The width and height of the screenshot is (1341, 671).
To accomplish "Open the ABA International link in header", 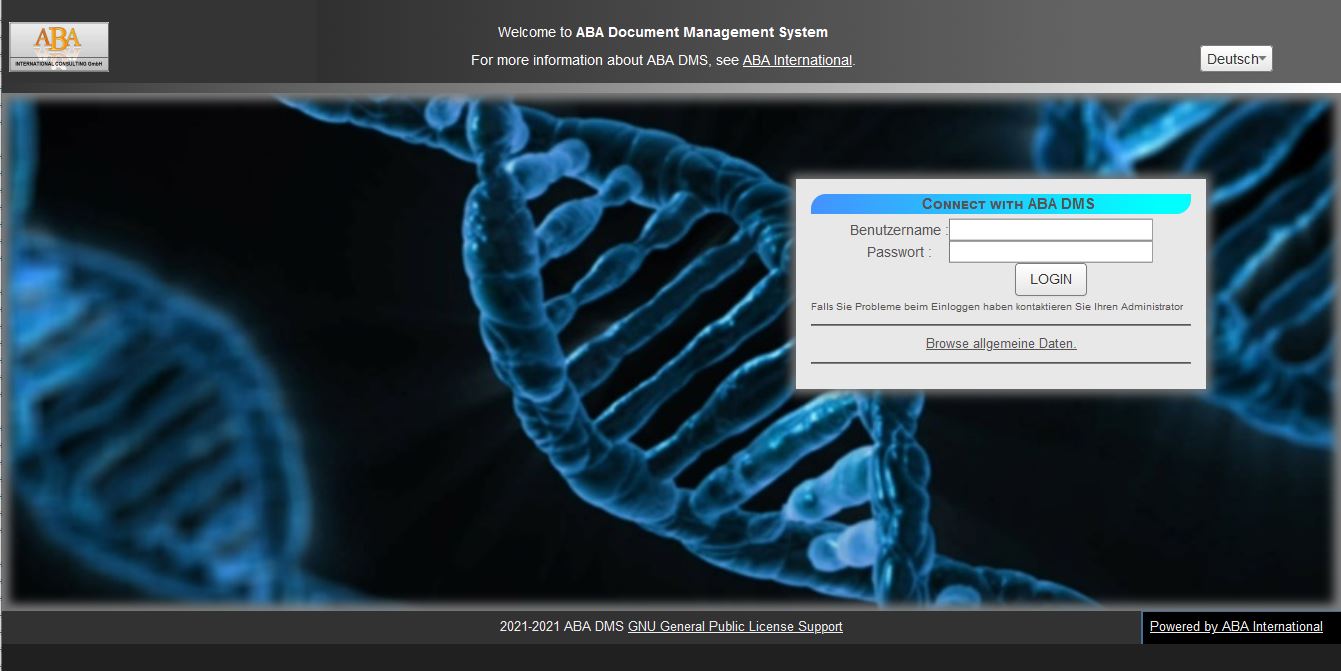I will 797,60.
